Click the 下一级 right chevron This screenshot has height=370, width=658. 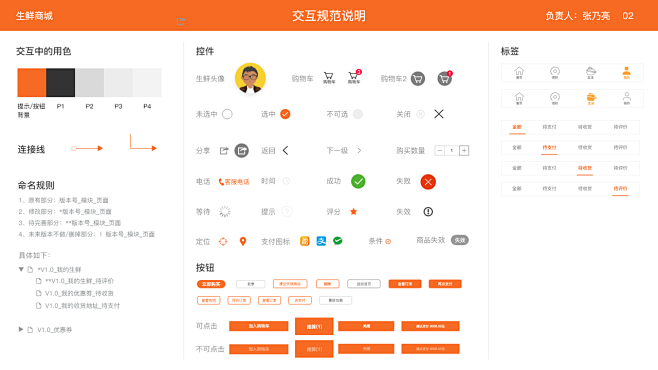click(x=359, y=150)
